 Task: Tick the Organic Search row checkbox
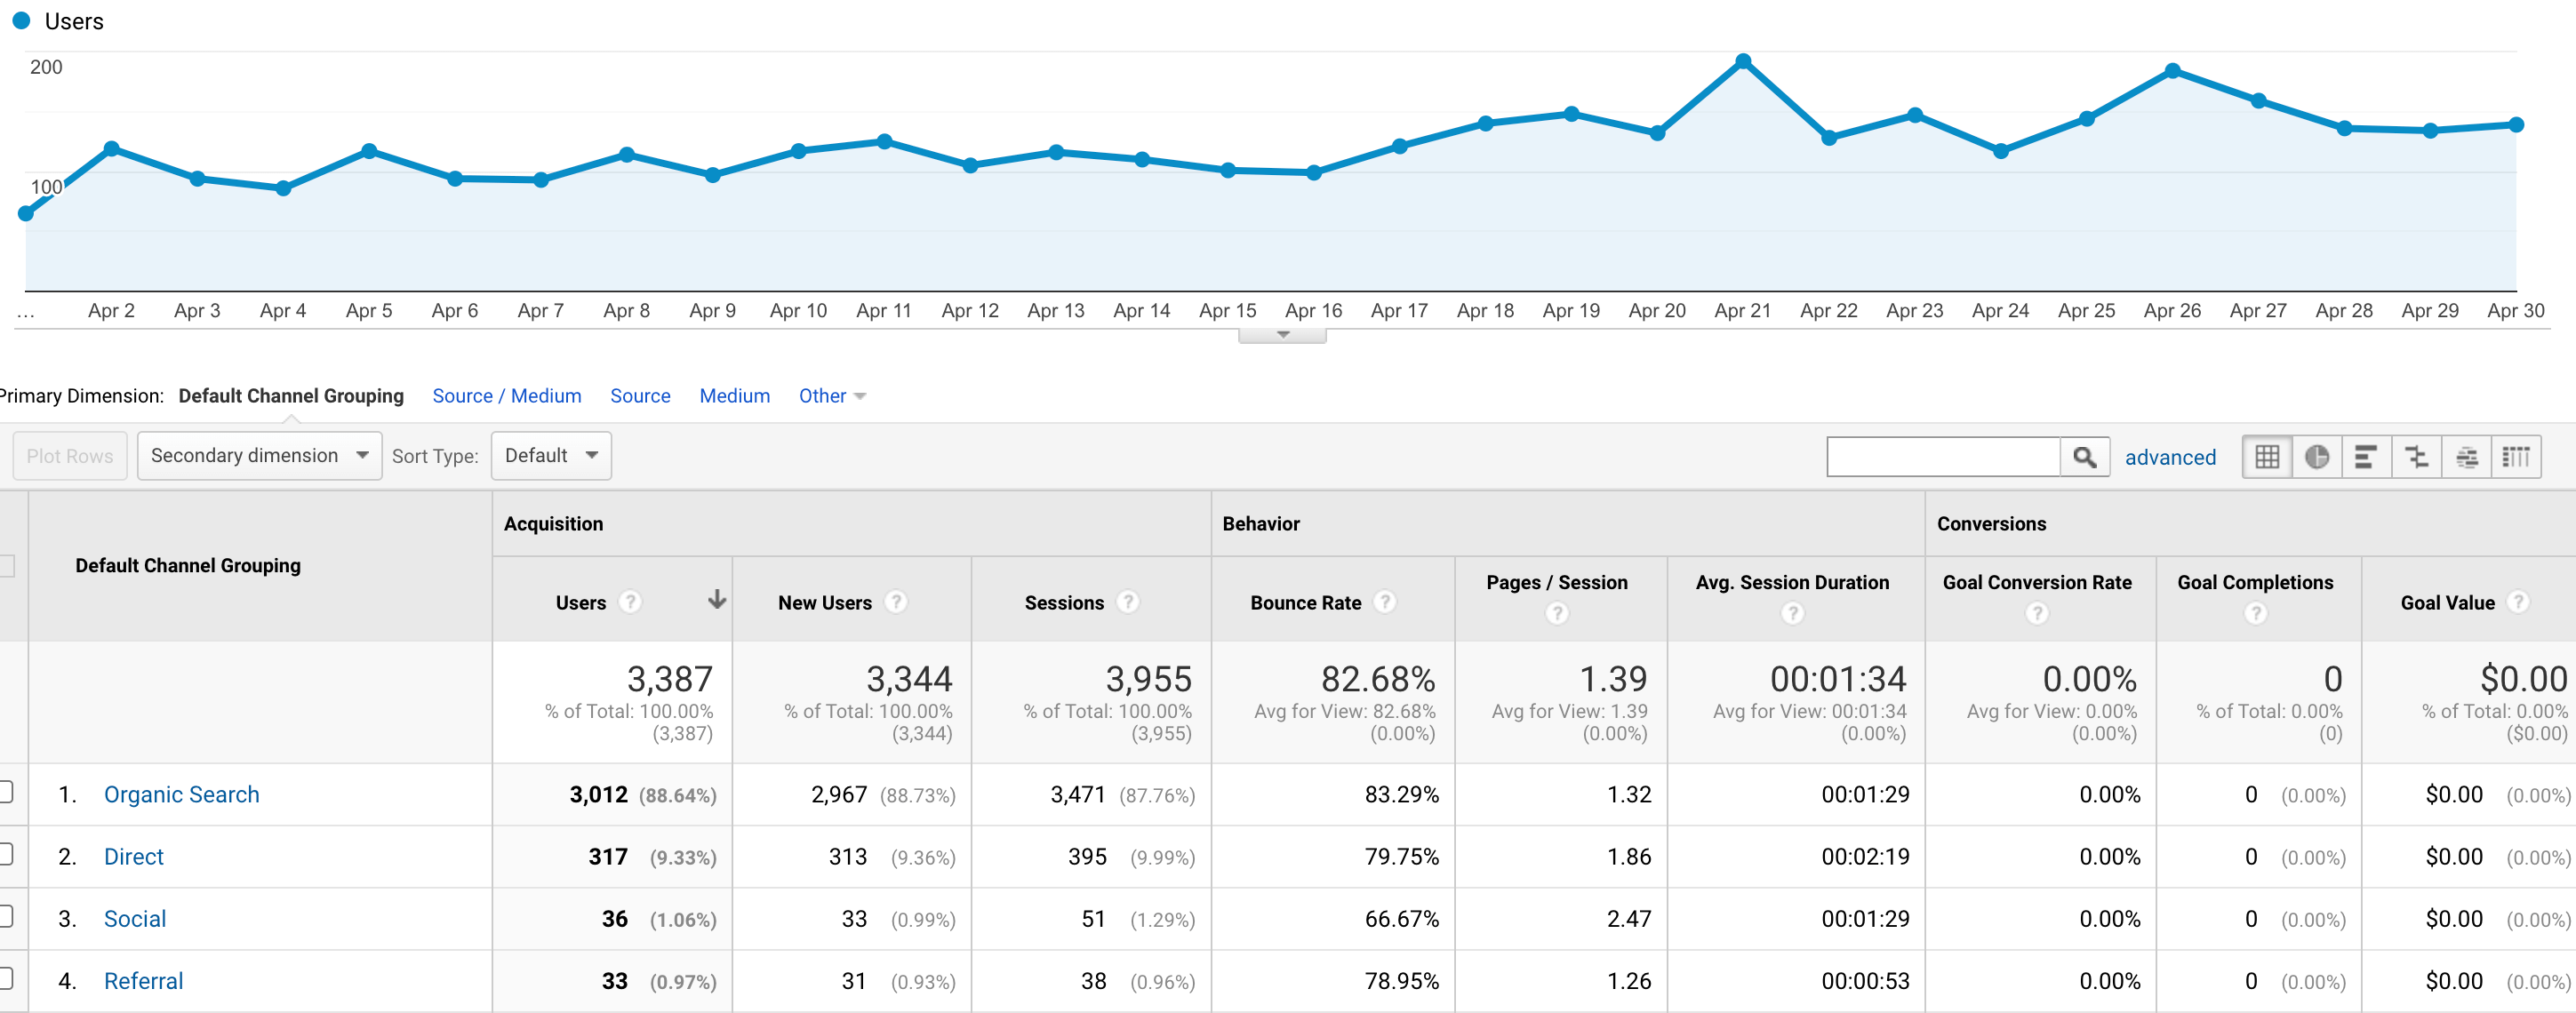point(5,792)
